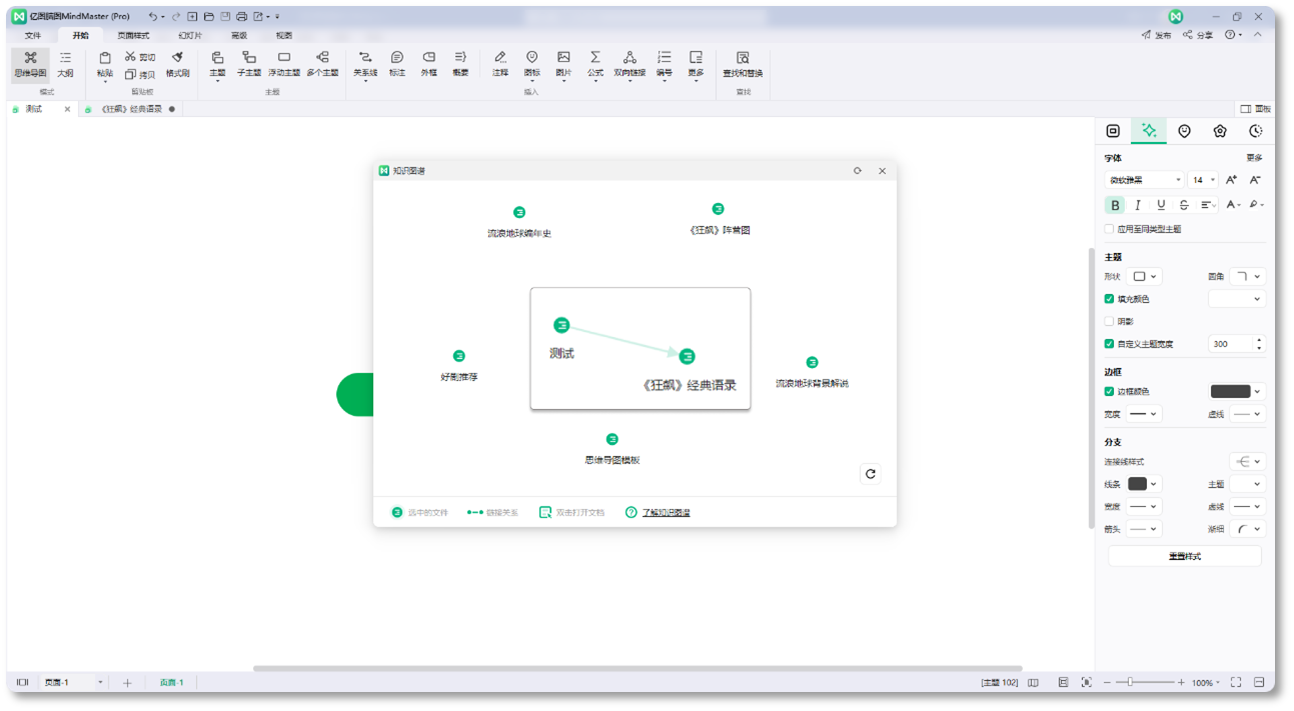
Task: Open the 微软雅黑 font family dropdown
Action: point(1145,180)
